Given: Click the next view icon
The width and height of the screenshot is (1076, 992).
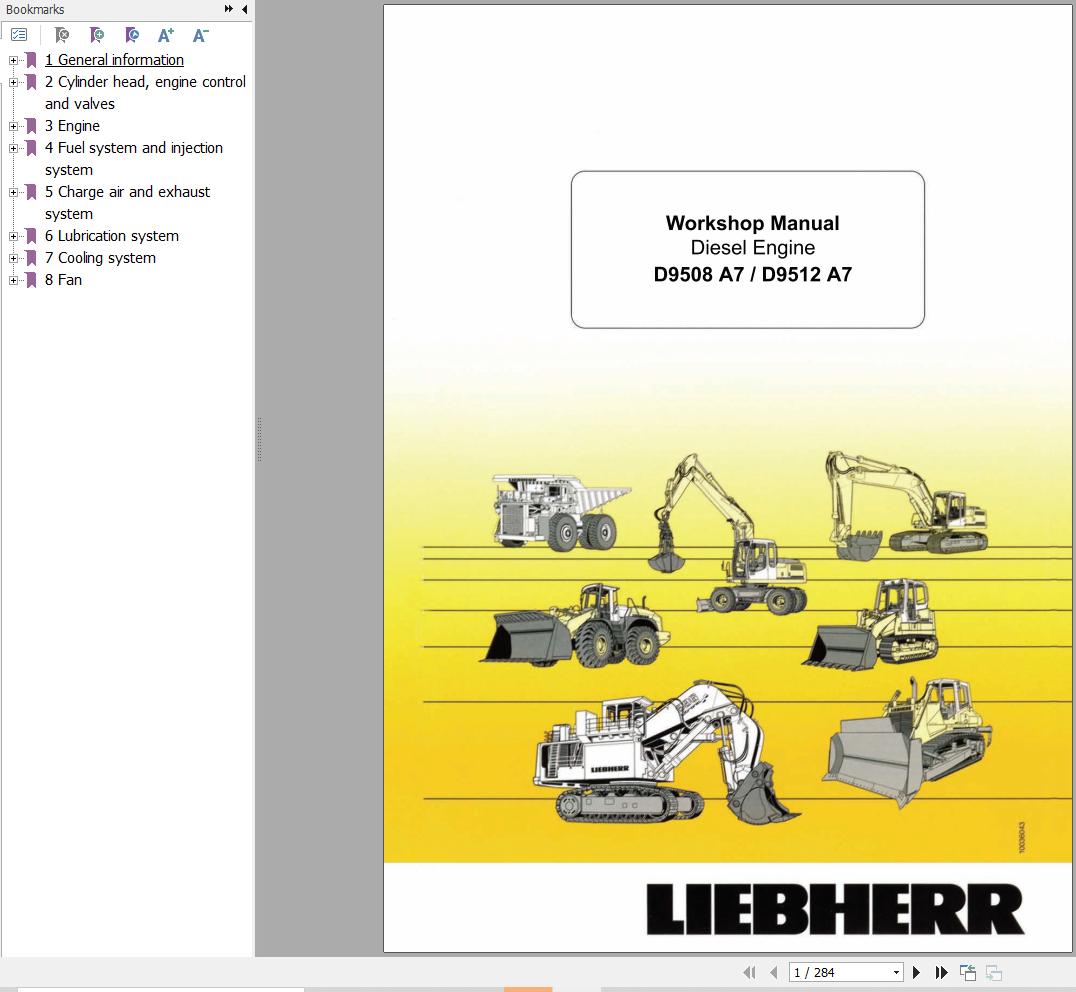Looking at the screenshot, I should (x=994, y=972).
